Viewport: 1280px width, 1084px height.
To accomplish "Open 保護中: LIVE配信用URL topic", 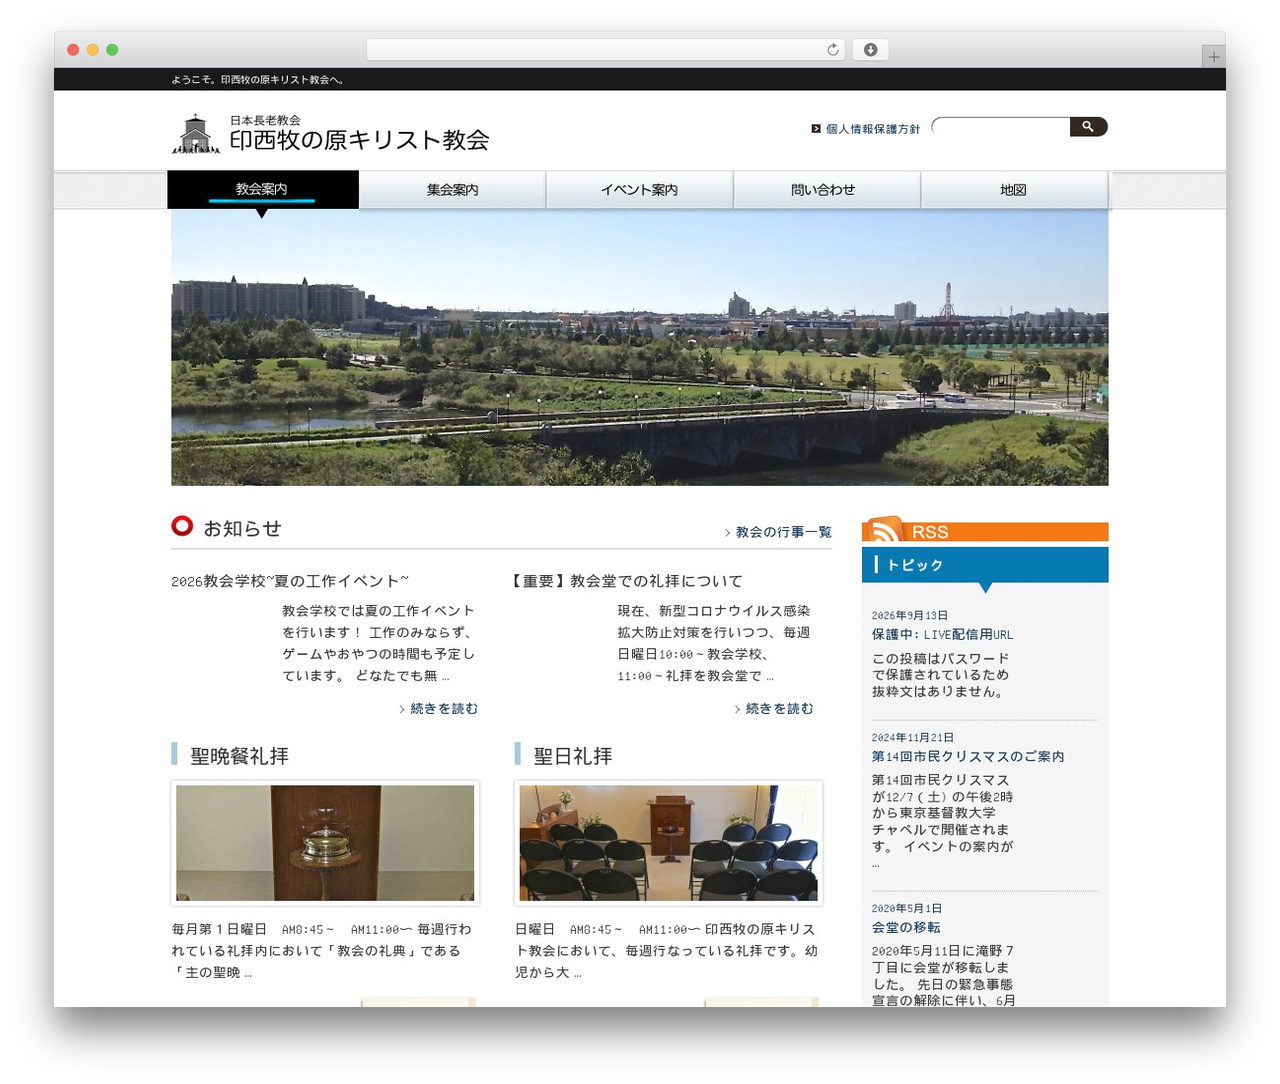I will click(942, 634).
